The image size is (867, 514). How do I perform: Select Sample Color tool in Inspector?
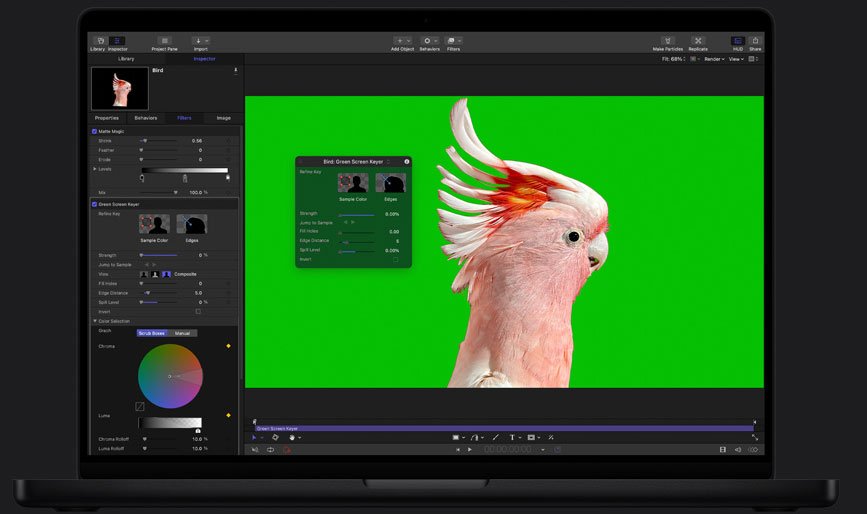coord(154,224)
